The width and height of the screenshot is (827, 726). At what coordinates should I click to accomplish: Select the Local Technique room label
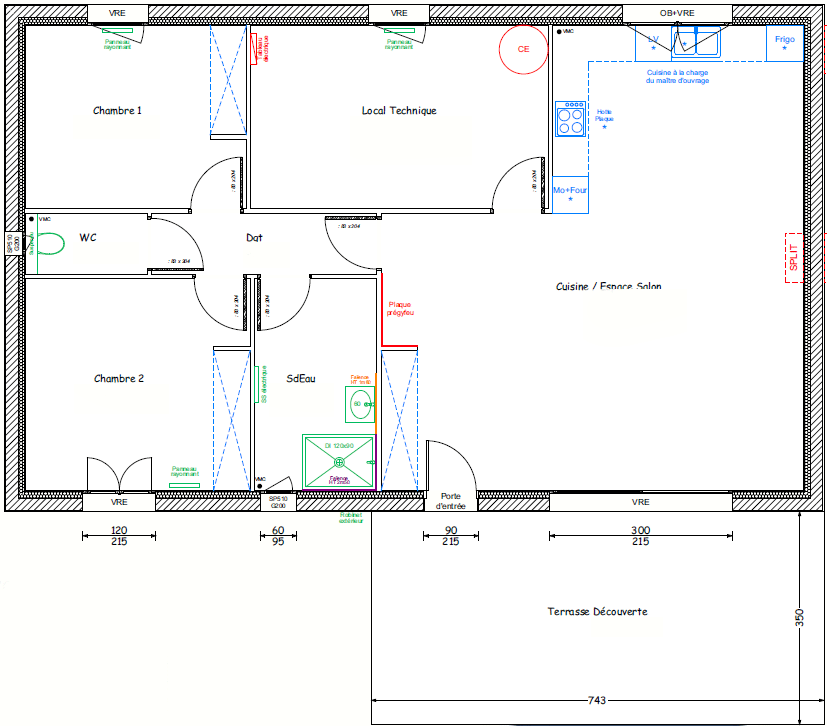pyautogui.click(x=399, y=111)
